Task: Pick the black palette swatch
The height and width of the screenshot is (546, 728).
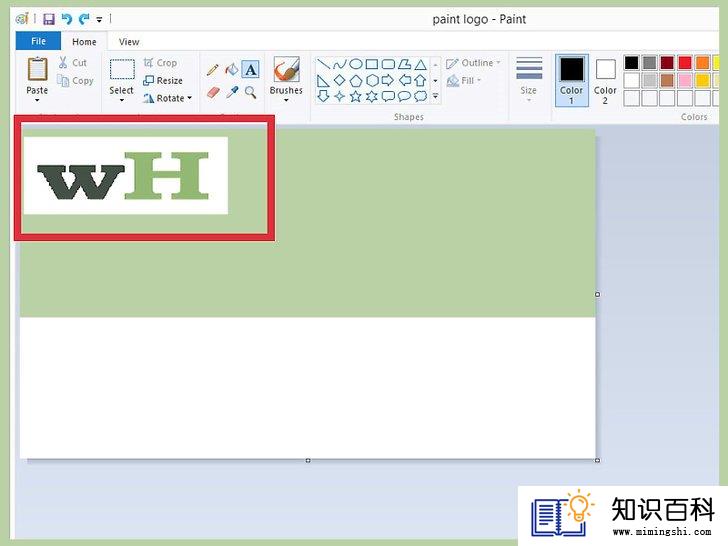Action: tap(631, 62)
